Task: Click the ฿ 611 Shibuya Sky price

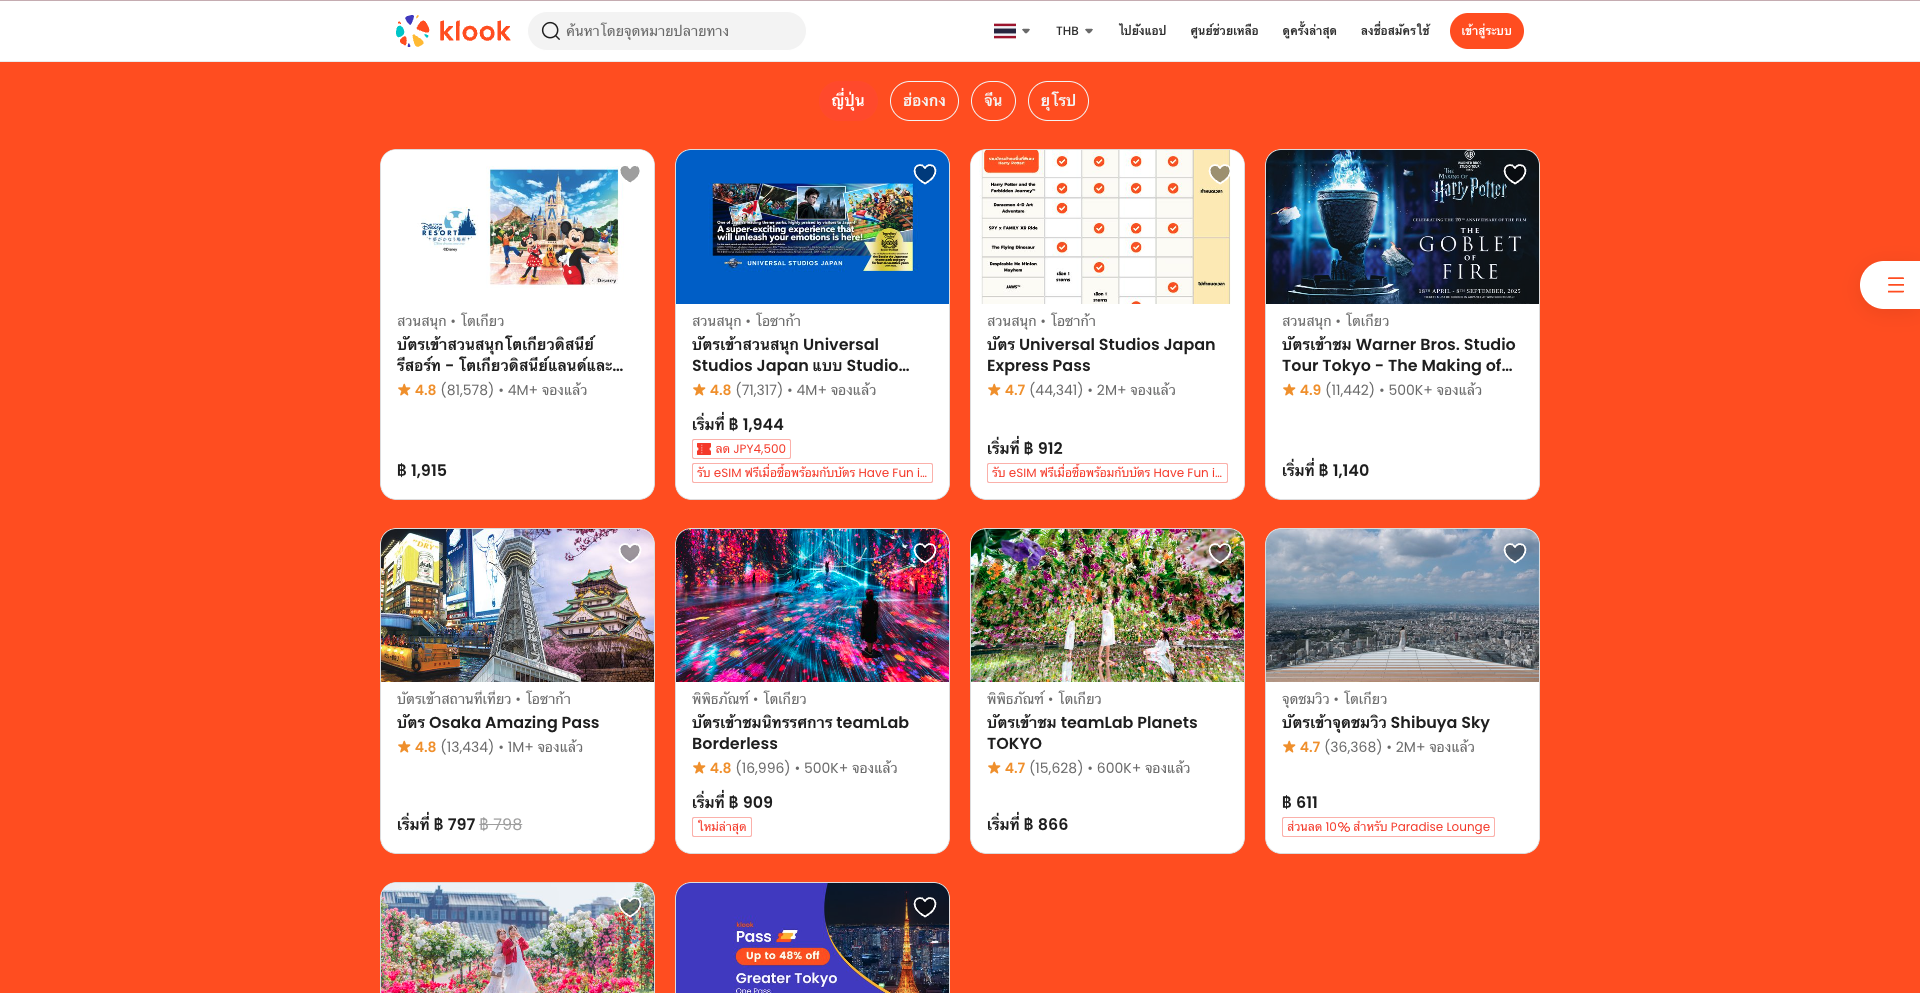Action: point(1300,802)
